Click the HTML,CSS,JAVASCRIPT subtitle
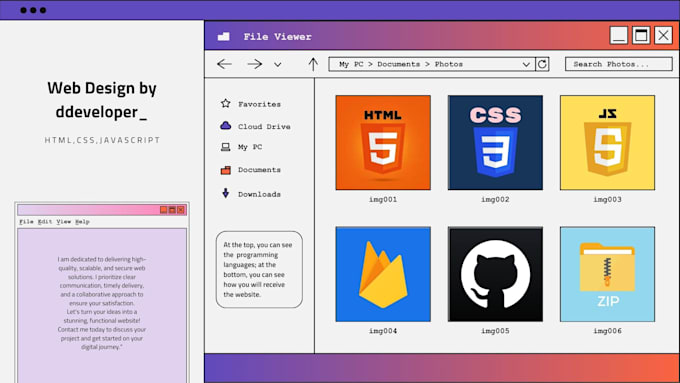 tap(102, 140)
